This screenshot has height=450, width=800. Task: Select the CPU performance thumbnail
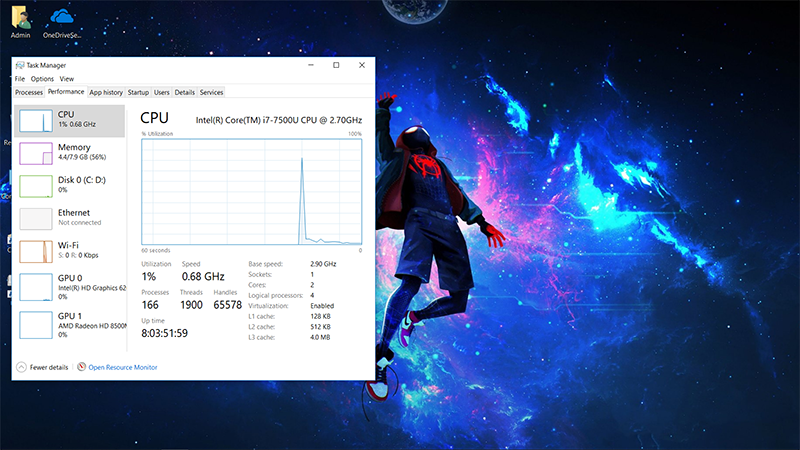pos(36,120)
